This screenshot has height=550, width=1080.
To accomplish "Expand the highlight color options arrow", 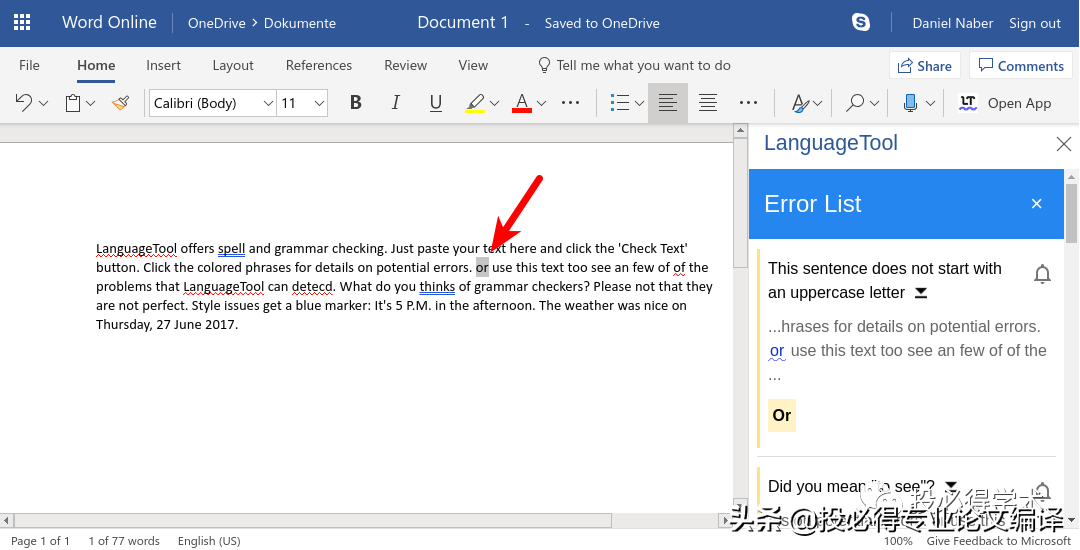I will [494, 103].
